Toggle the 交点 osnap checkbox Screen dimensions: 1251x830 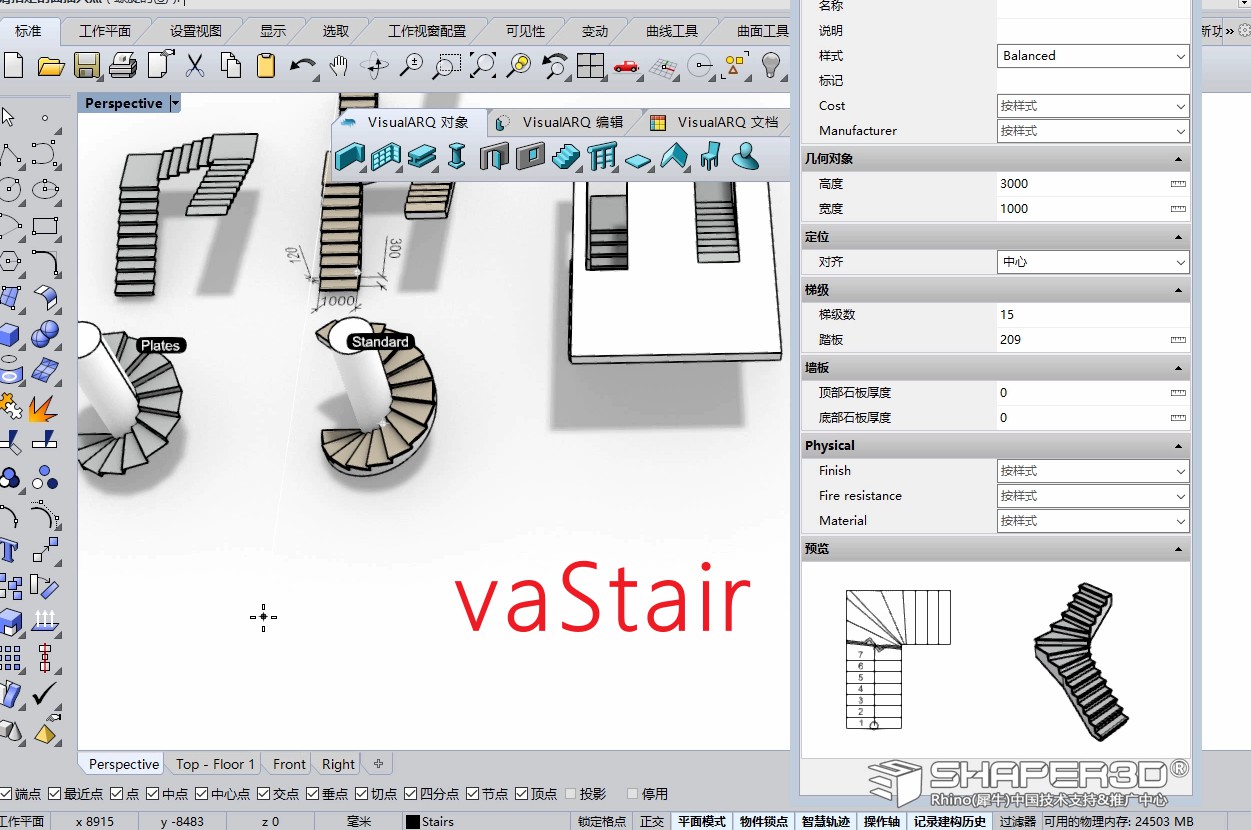click(x=264, y=794)
